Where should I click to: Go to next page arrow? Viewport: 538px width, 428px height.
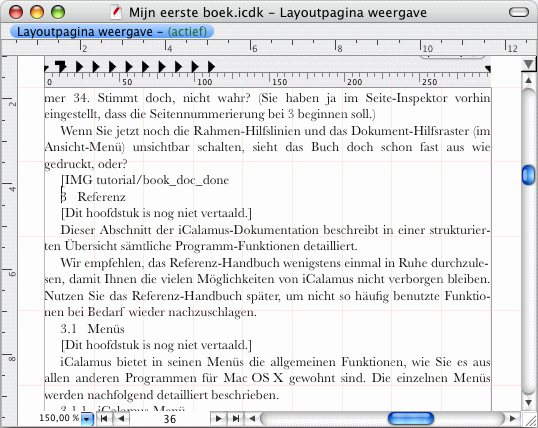(218, 419)
